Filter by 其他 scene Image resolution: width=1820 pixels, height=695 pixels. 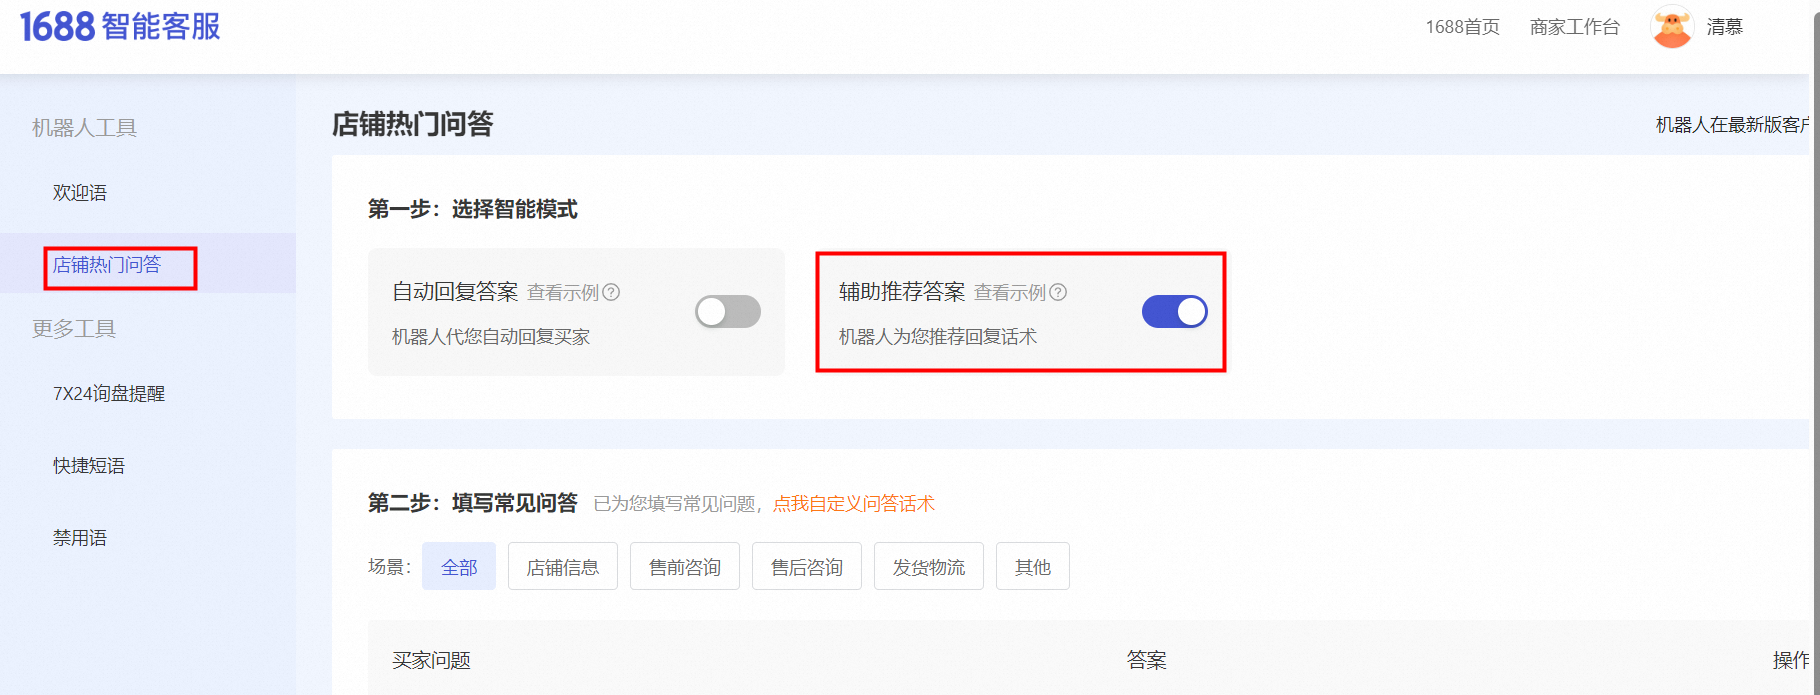coord(1033,567)
